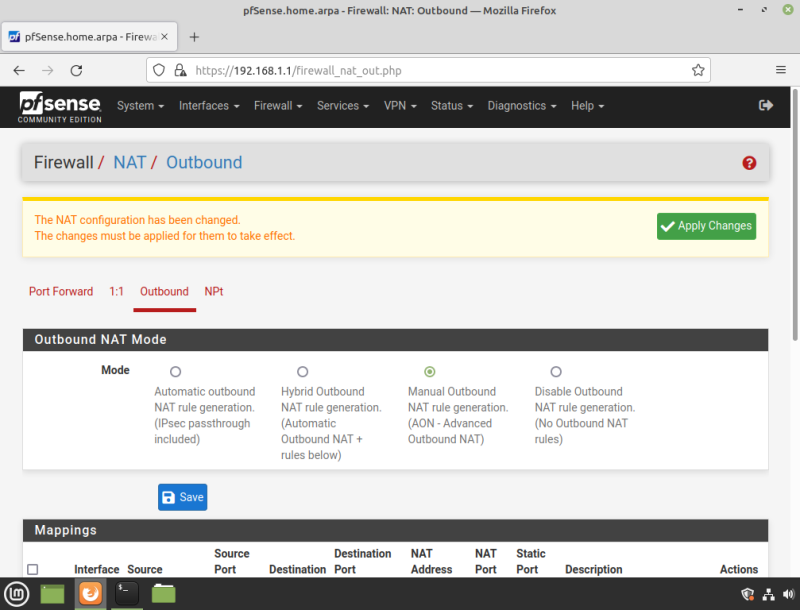Tick the select-all checkbox in Mappings header
Viewport: 800px width, 610px height.
point(33,569)
